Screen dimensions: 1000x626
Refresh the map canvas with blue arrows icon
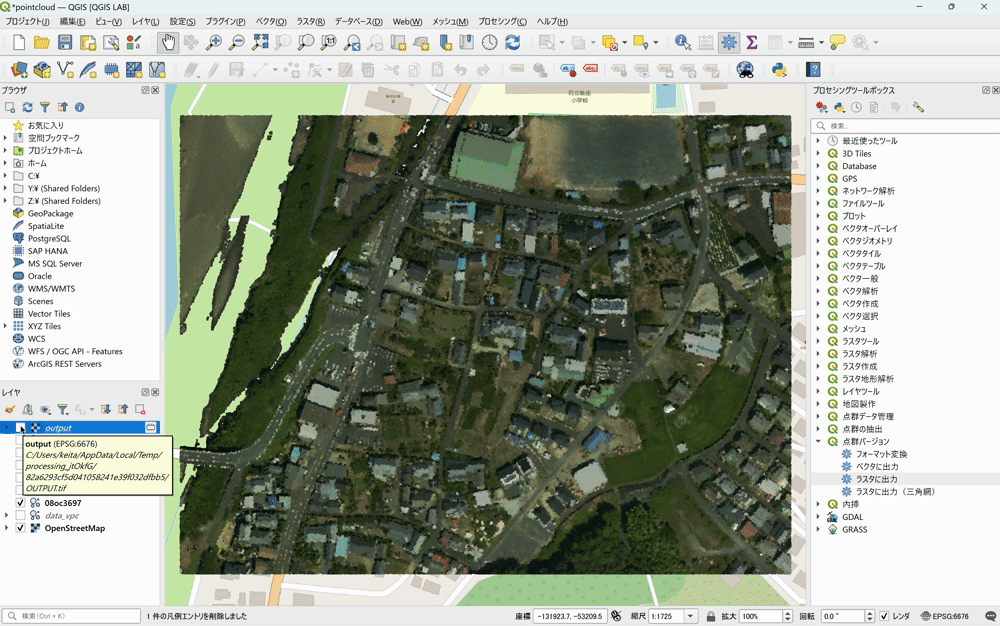tap(513, 43)
